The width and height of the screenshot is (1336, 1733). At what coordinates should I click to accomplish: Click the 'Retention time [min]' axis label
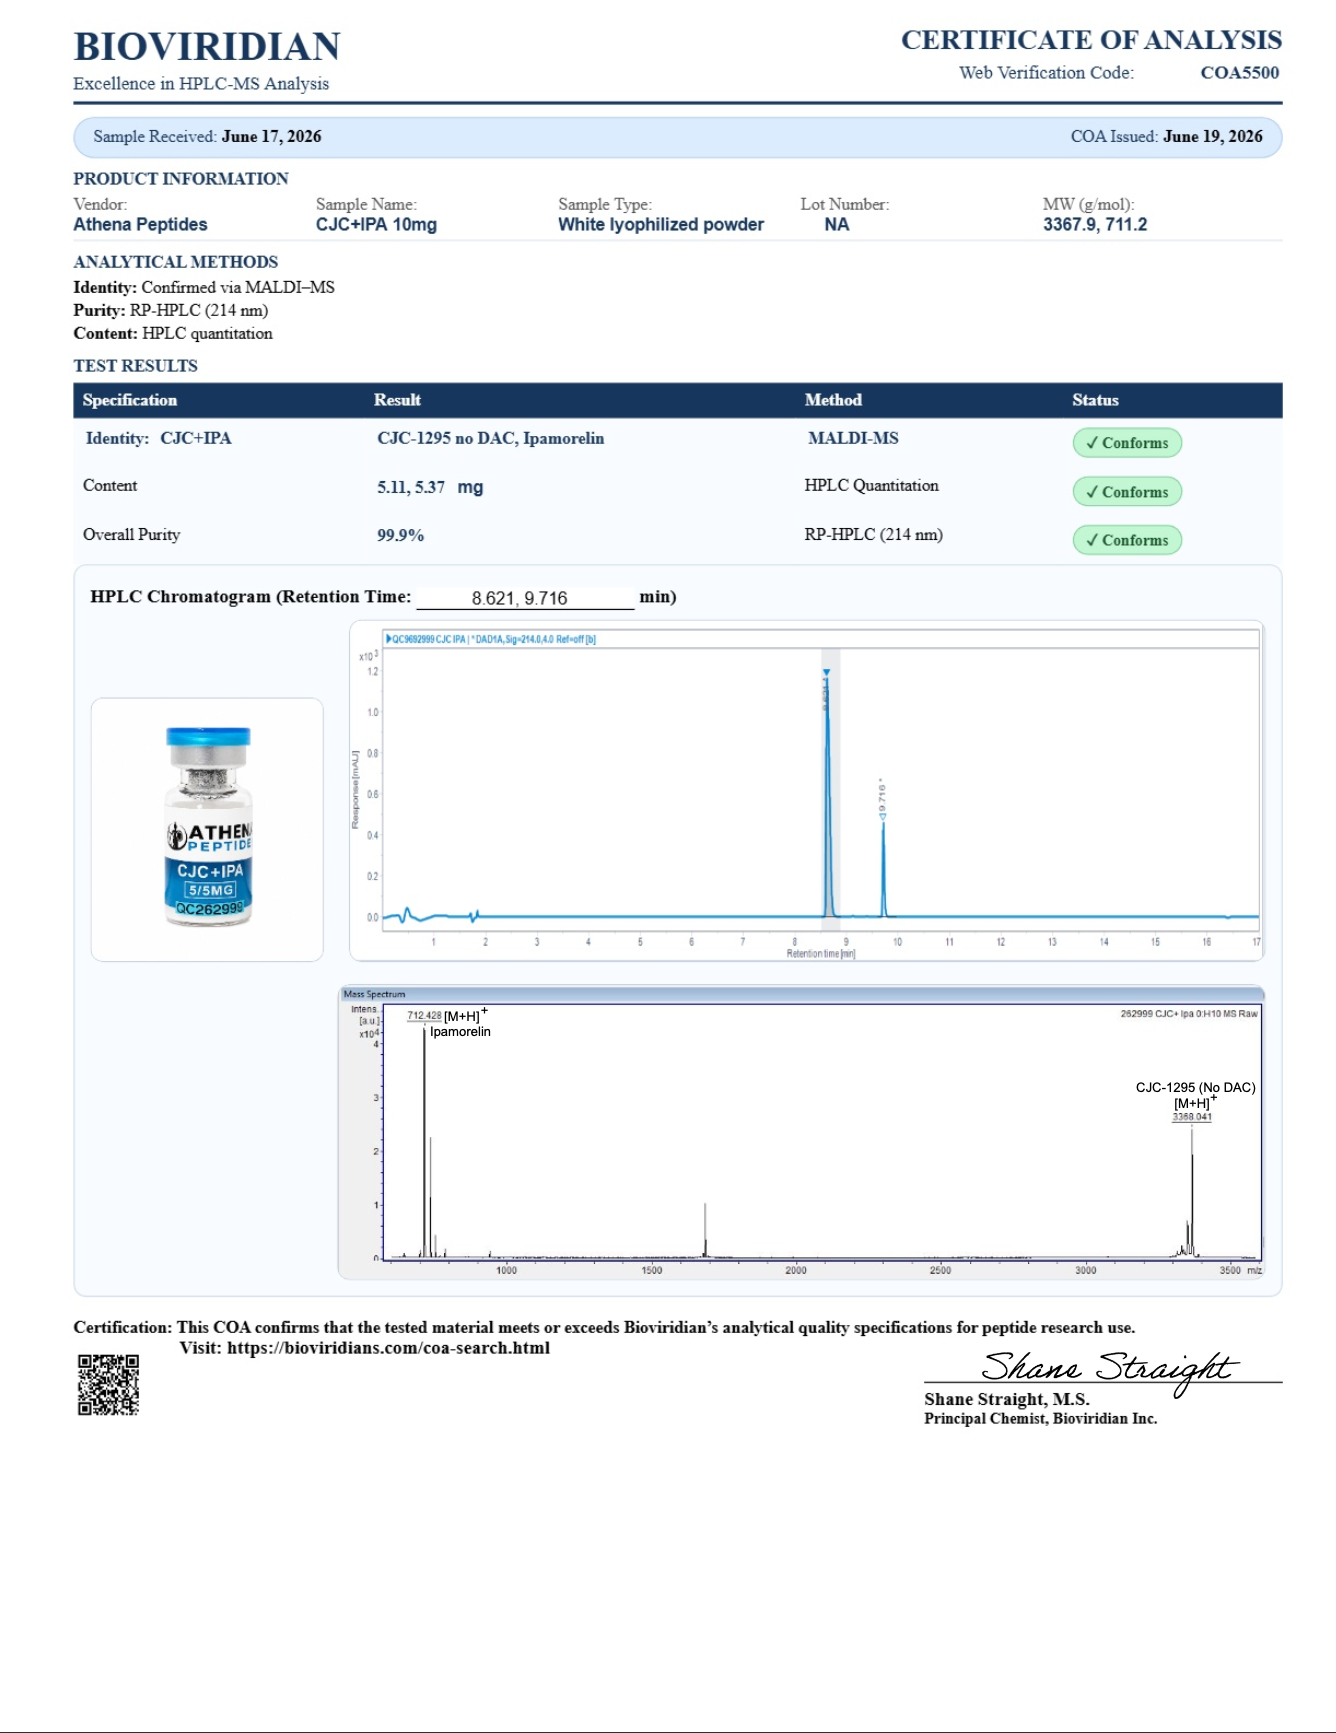821,954
